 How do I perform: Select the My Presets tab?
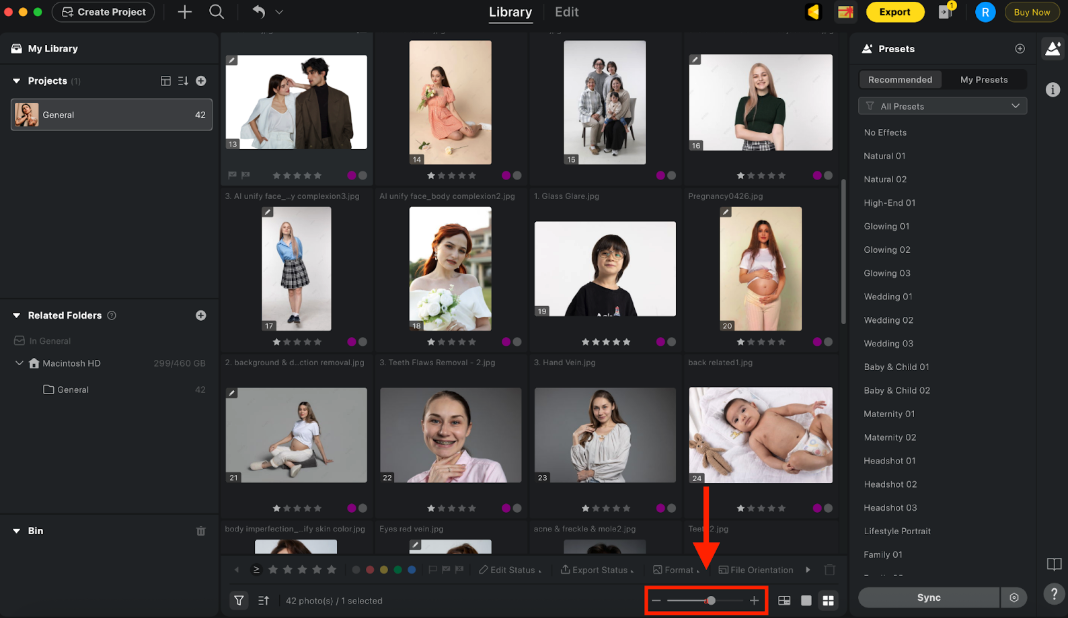pyautogui.click(x=986, y=79)
